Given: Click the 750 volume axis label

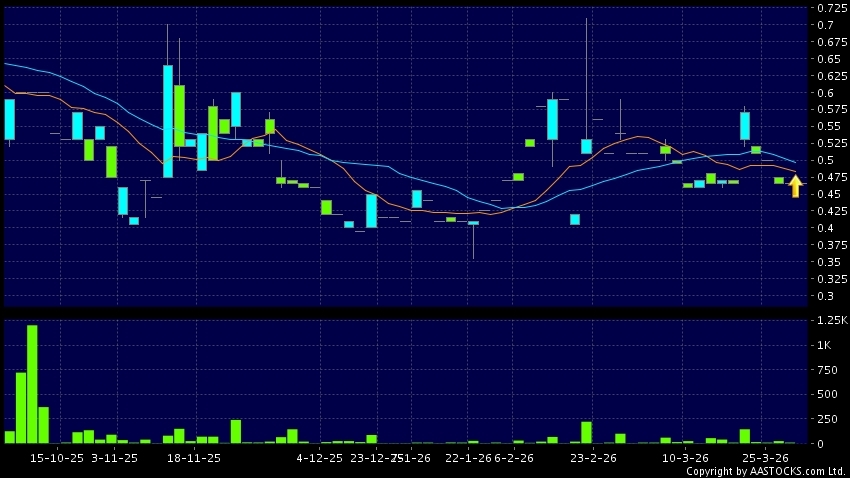Looking at the screenshot, I should click(x=827, y=370).
